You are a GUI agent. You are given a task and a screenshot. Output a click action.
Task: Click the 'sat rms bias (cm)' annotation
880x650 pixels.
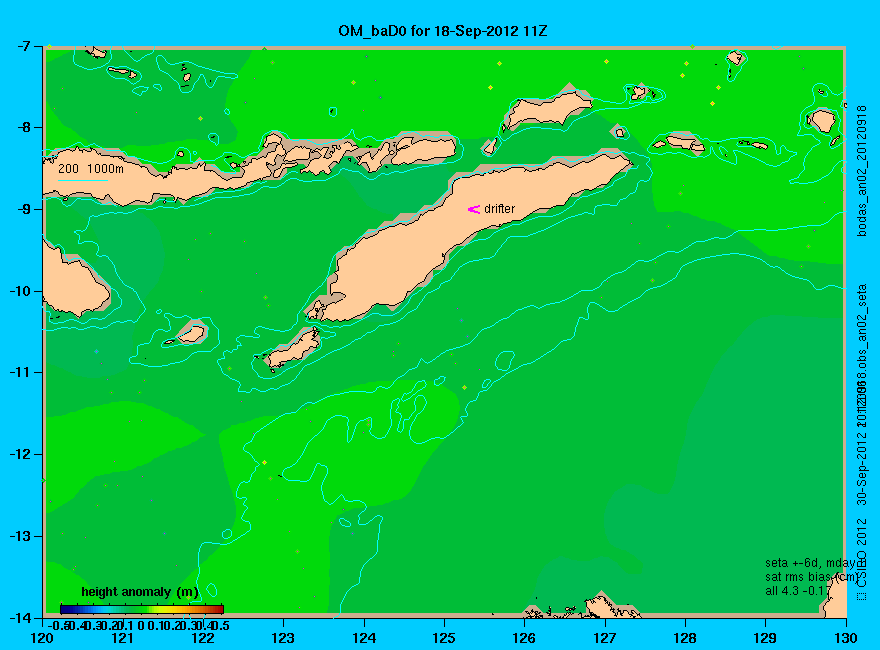(811, 577)
